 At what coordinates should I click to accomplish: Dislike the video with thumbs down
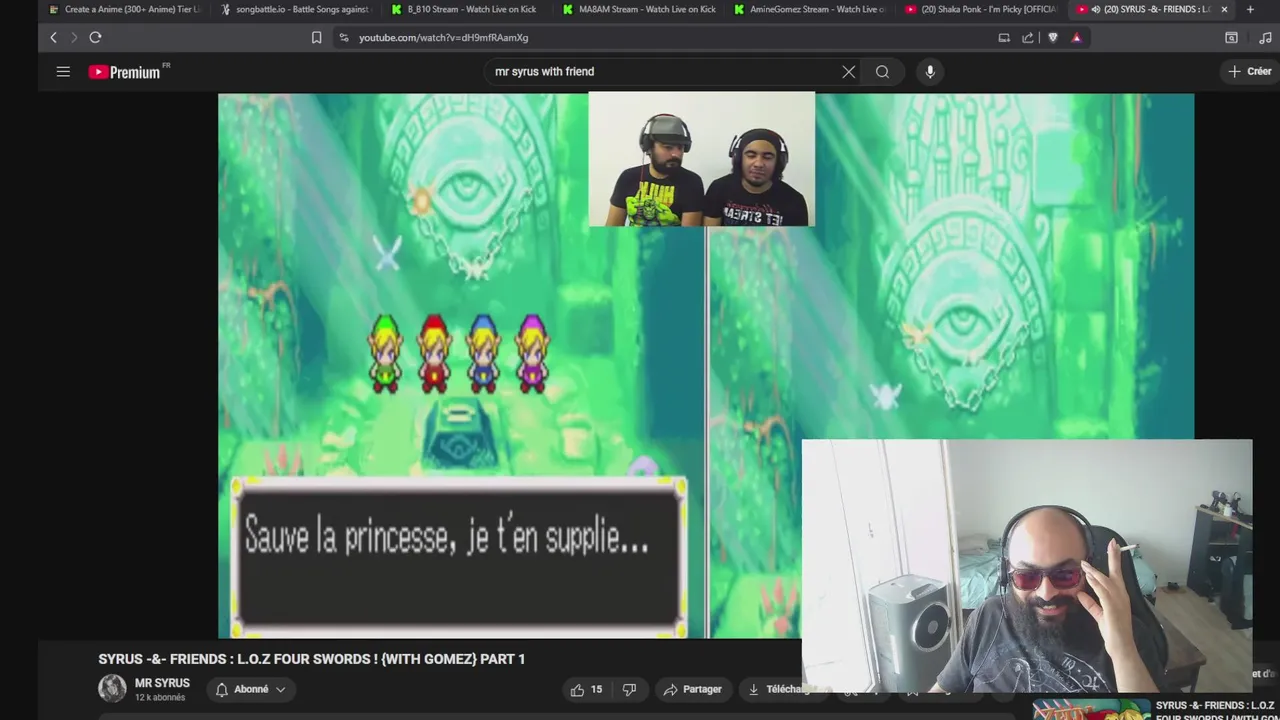point(629,689)
